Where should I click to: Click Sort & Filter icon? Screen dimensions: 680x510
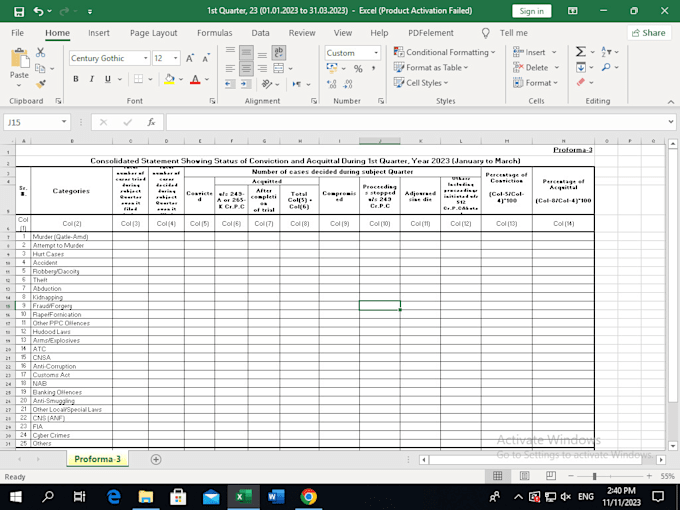606,52
